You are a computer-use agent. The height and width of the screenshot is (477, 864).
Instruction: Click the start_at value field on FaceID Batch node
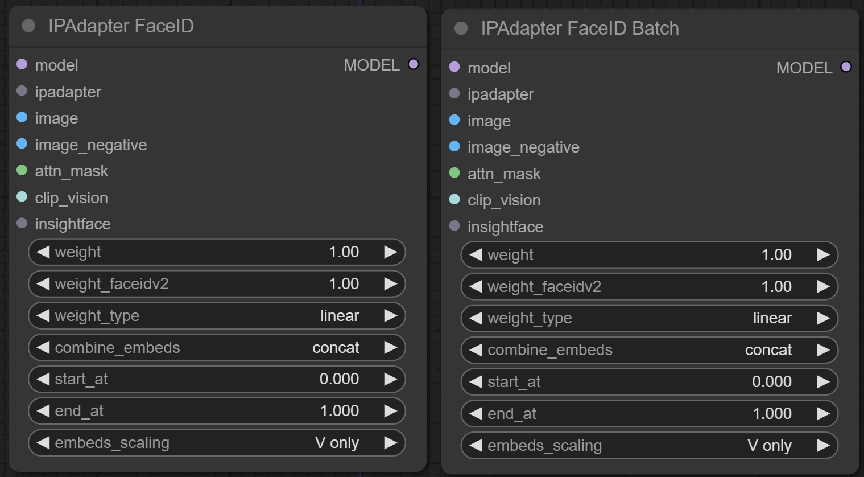[x=649, y=382]
